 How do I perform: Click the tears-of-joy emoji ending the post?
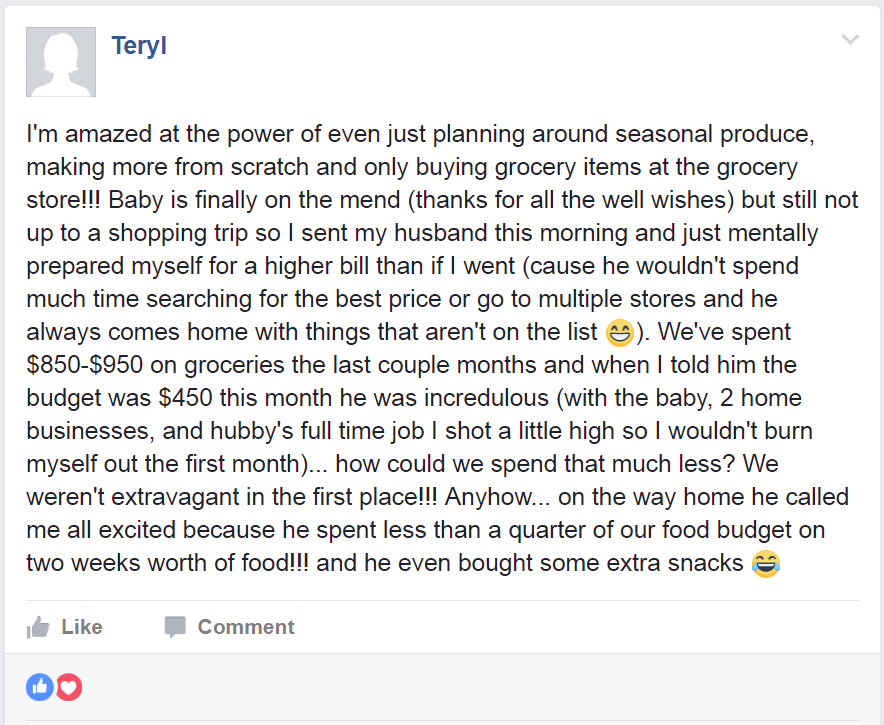coord(765,563)
